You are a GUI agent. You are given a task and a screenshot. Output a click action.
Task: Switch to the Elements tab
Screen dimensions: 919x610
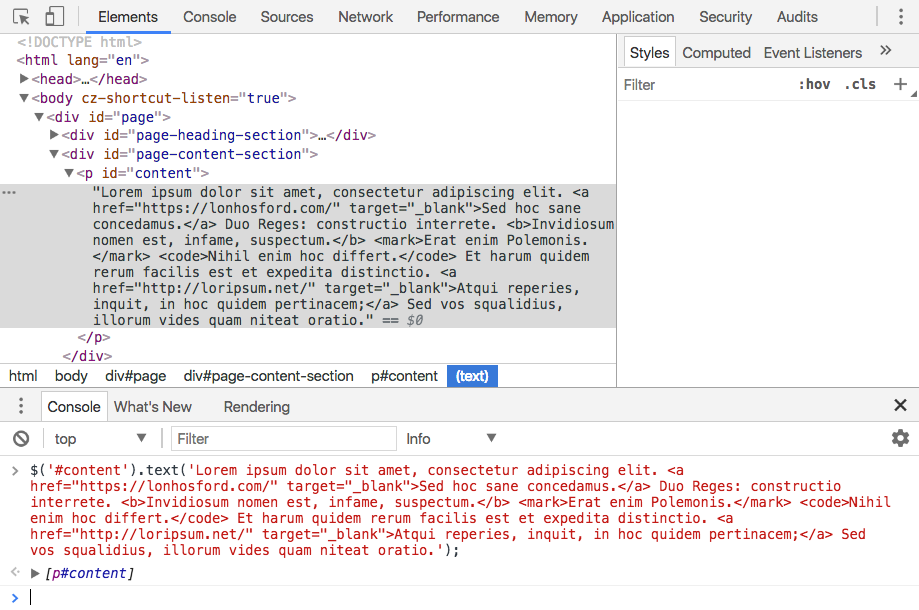[128, 17]
